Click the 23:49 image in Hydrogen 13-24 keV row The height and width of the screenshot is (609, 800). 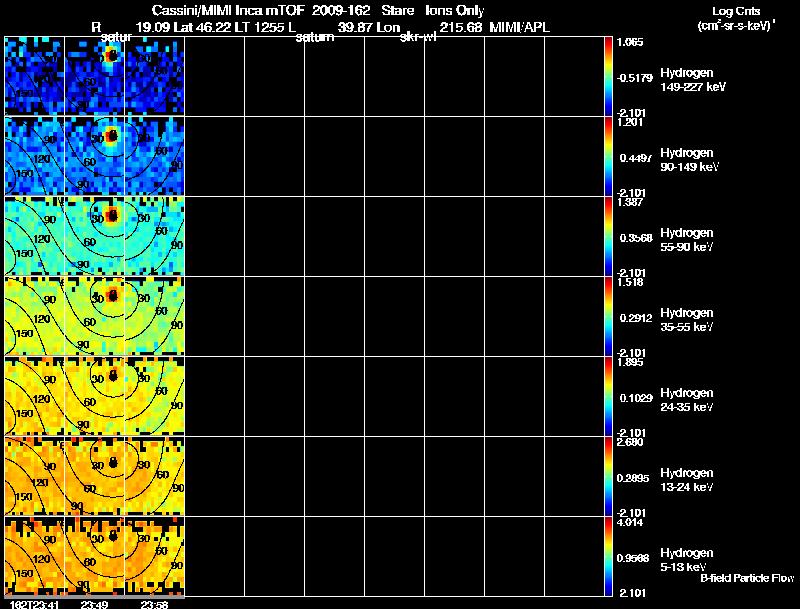click(94, 476)
